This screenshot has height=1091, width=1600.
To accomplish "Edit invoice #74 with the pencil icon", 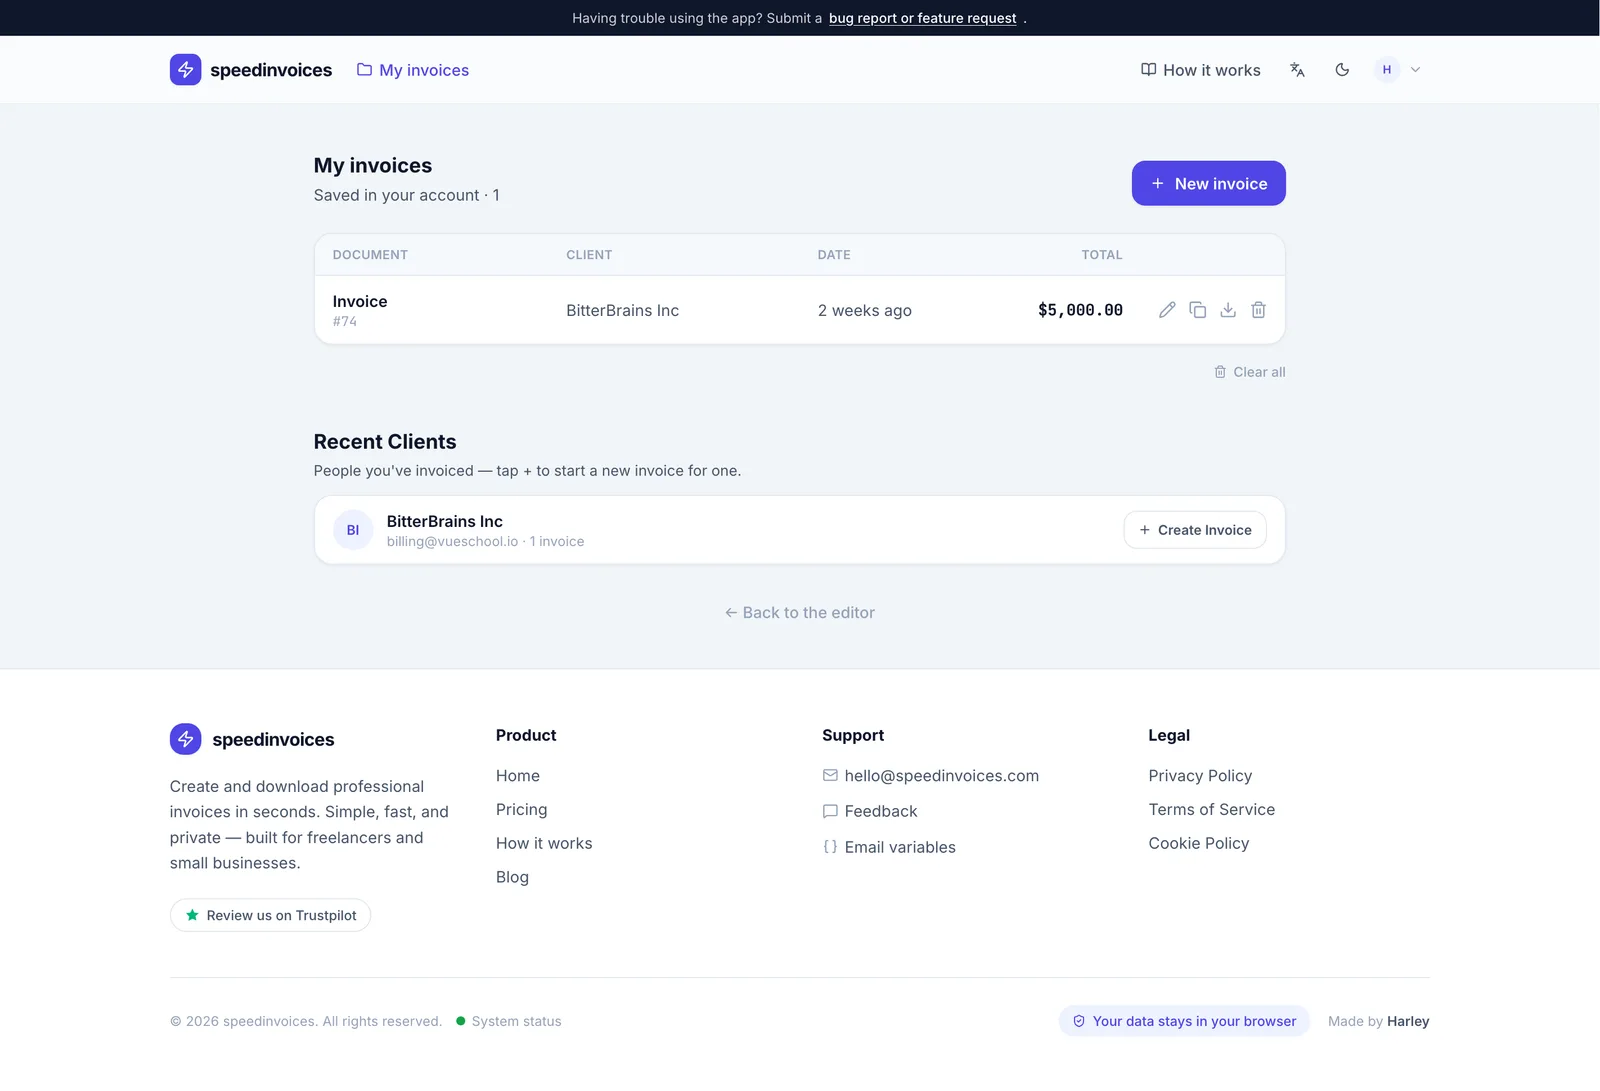I will pyautogui.click(x=1167, y=310).
